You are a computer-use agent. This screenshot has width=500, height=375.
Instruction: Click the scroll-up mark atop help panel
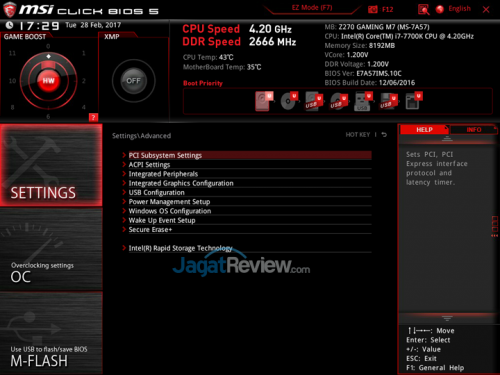(447, 139)
